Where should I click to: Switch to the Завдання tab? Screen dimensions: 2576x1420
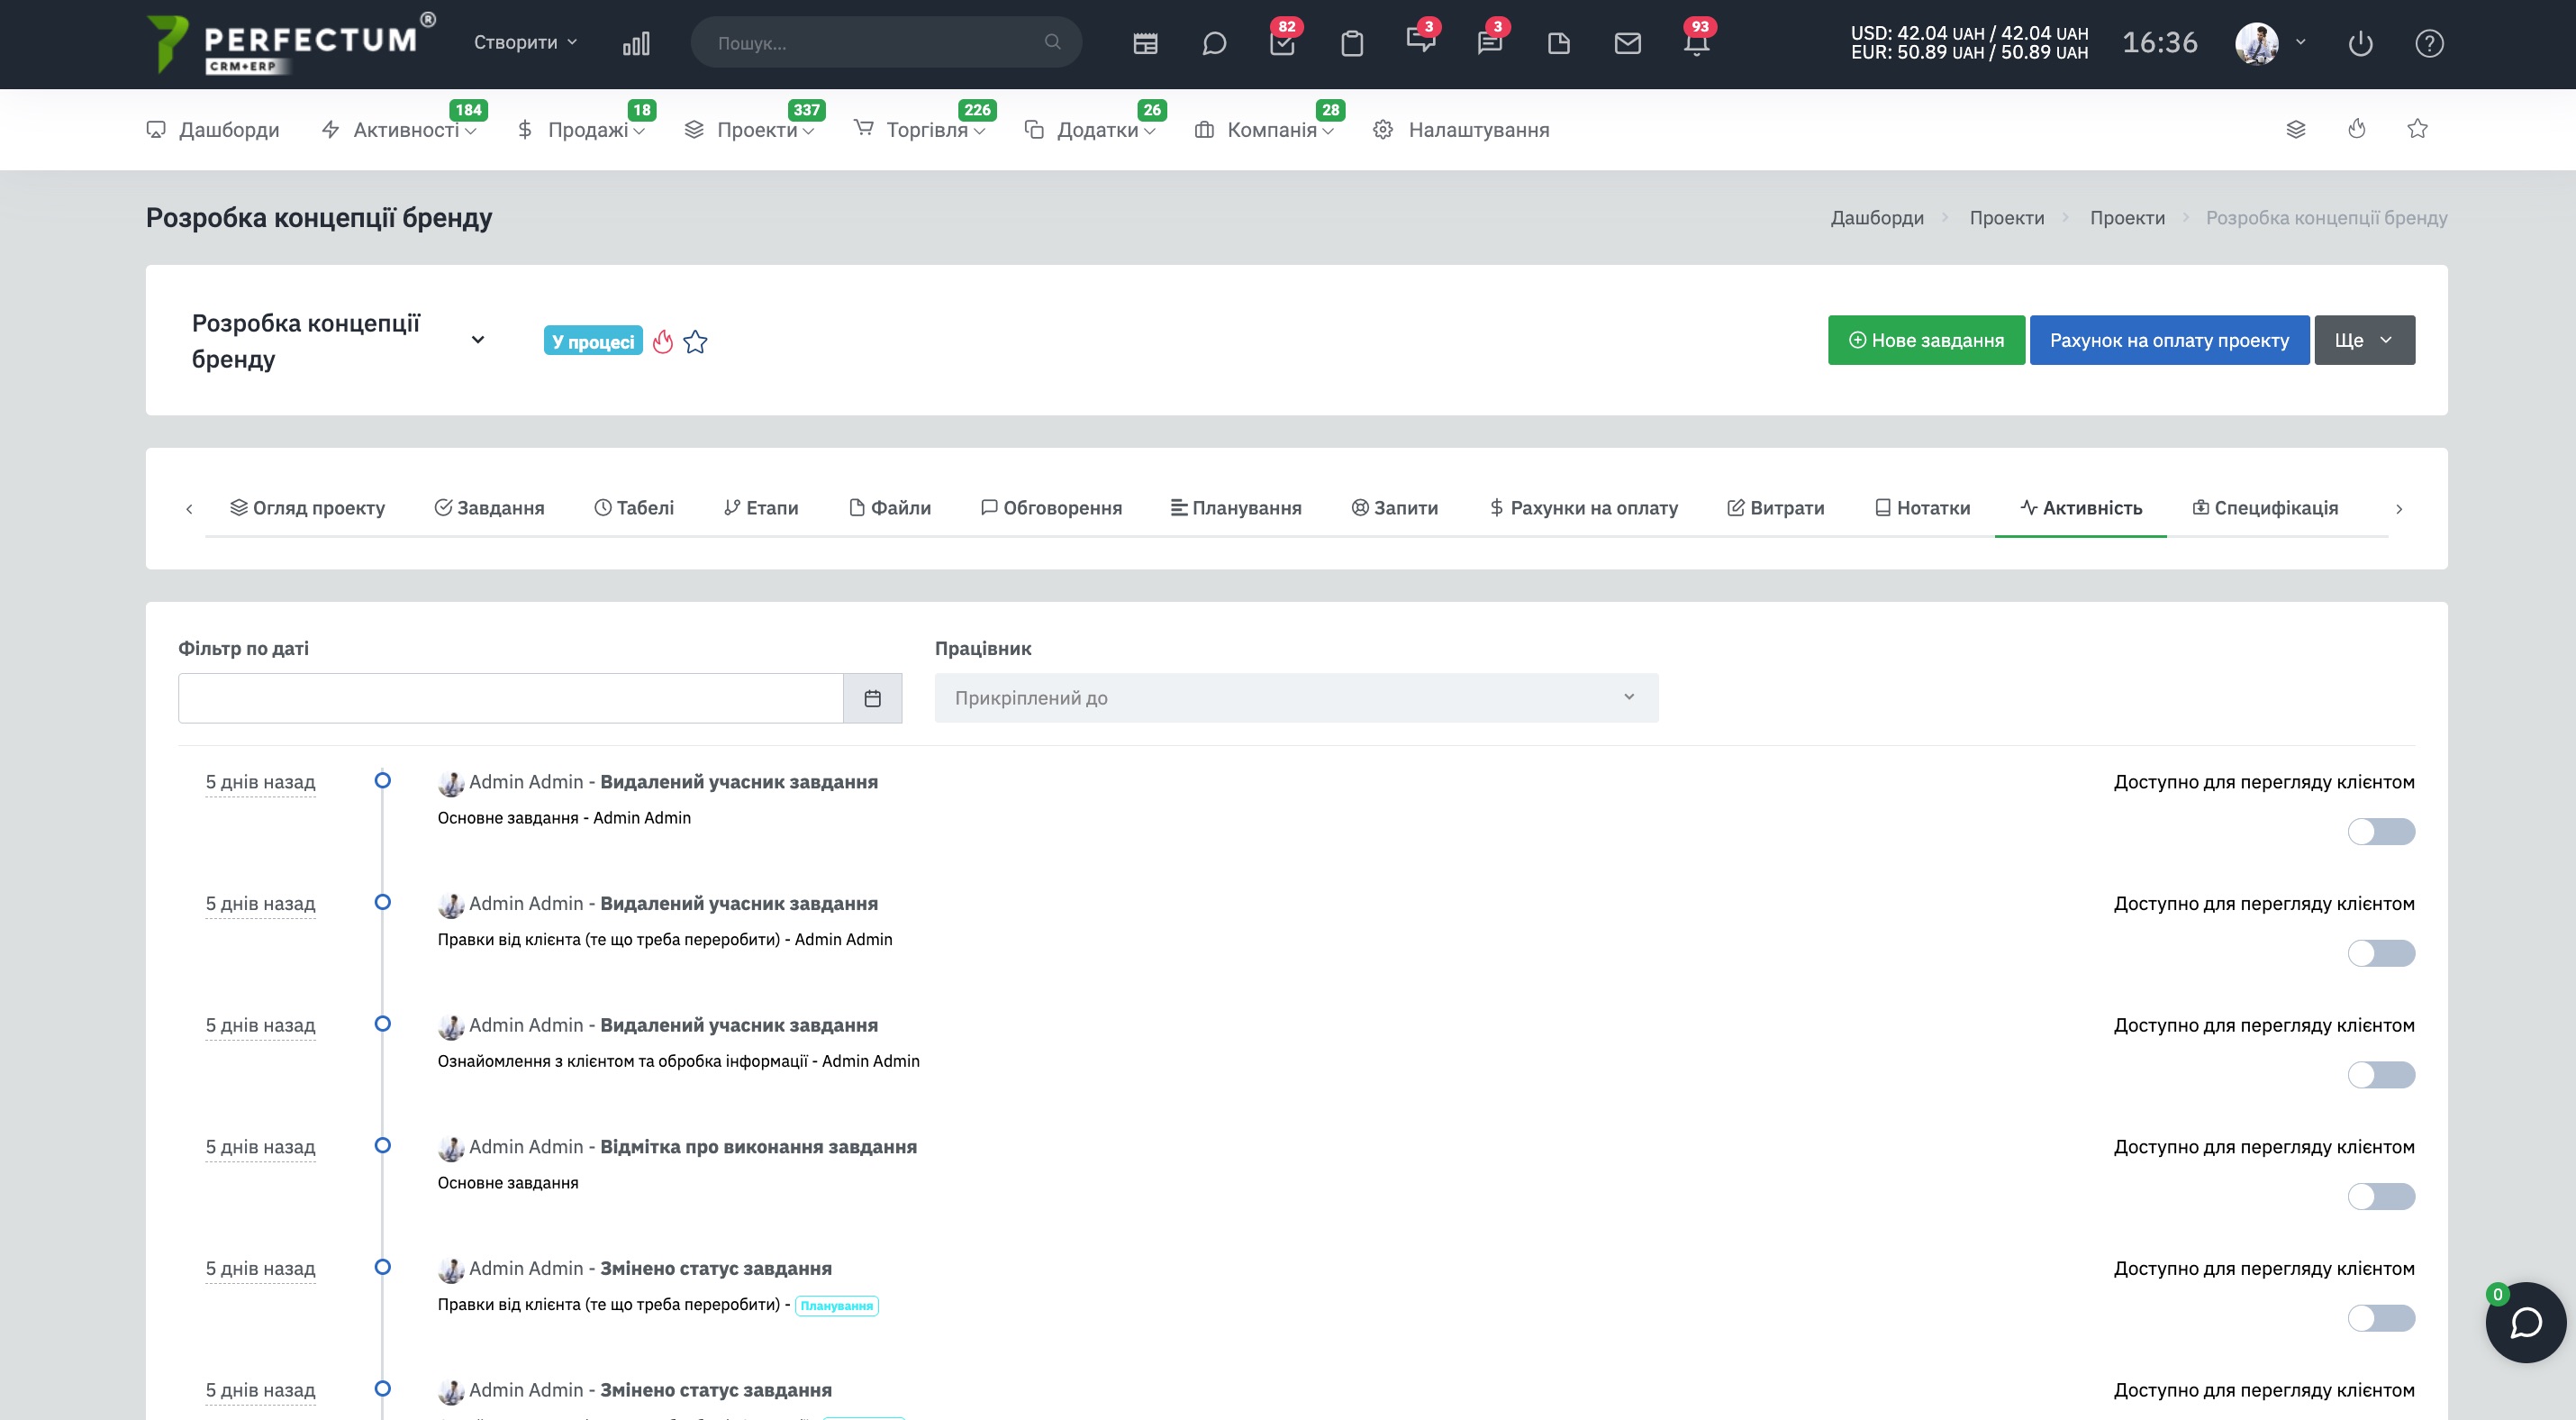pyautogui.click(x=489, y=508)
